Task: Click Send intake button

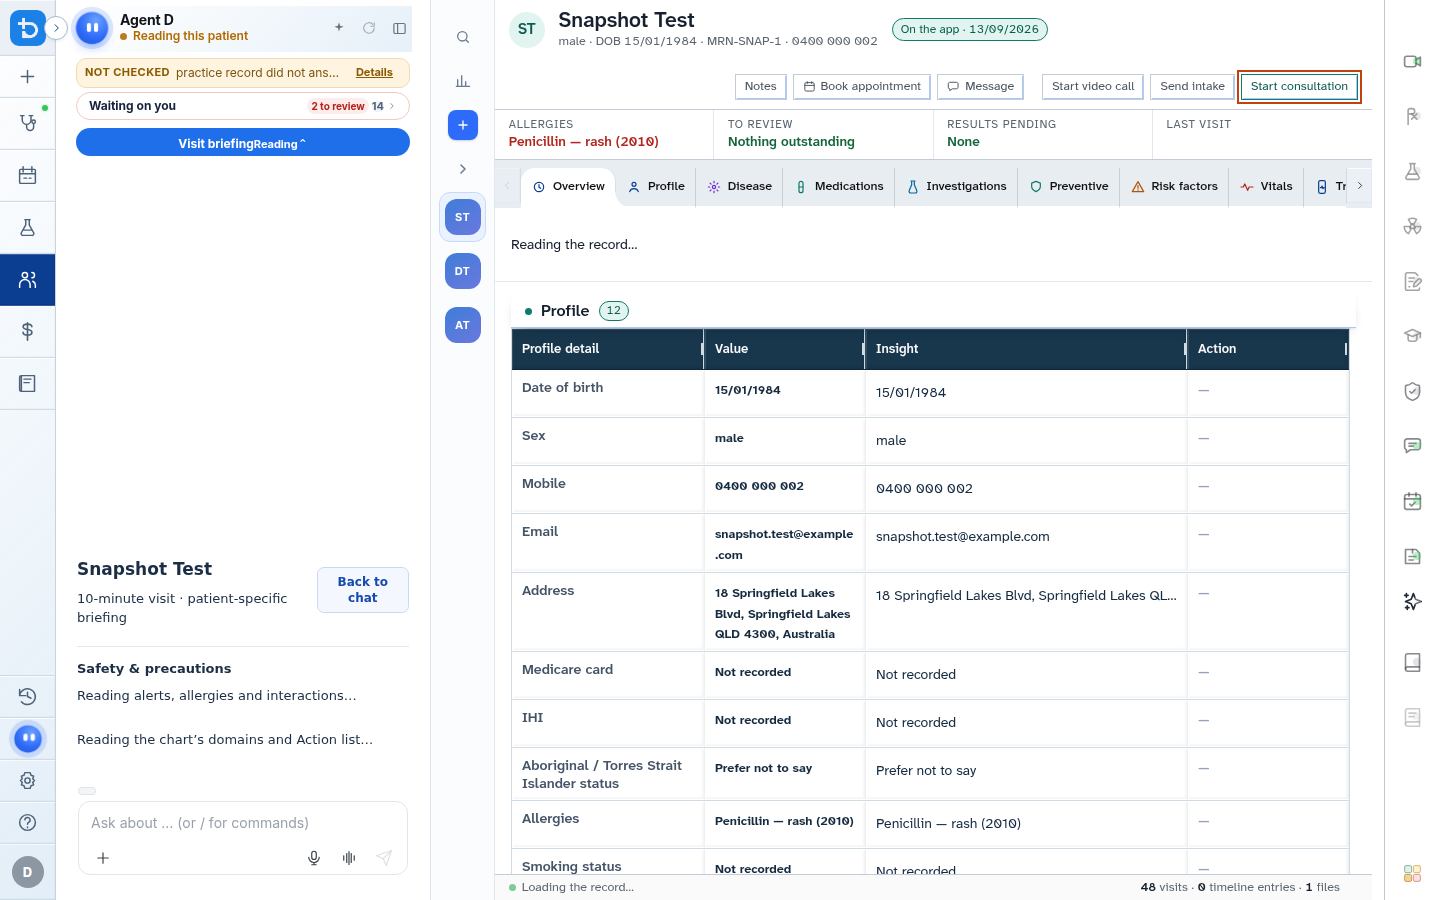Action: 1192,87
